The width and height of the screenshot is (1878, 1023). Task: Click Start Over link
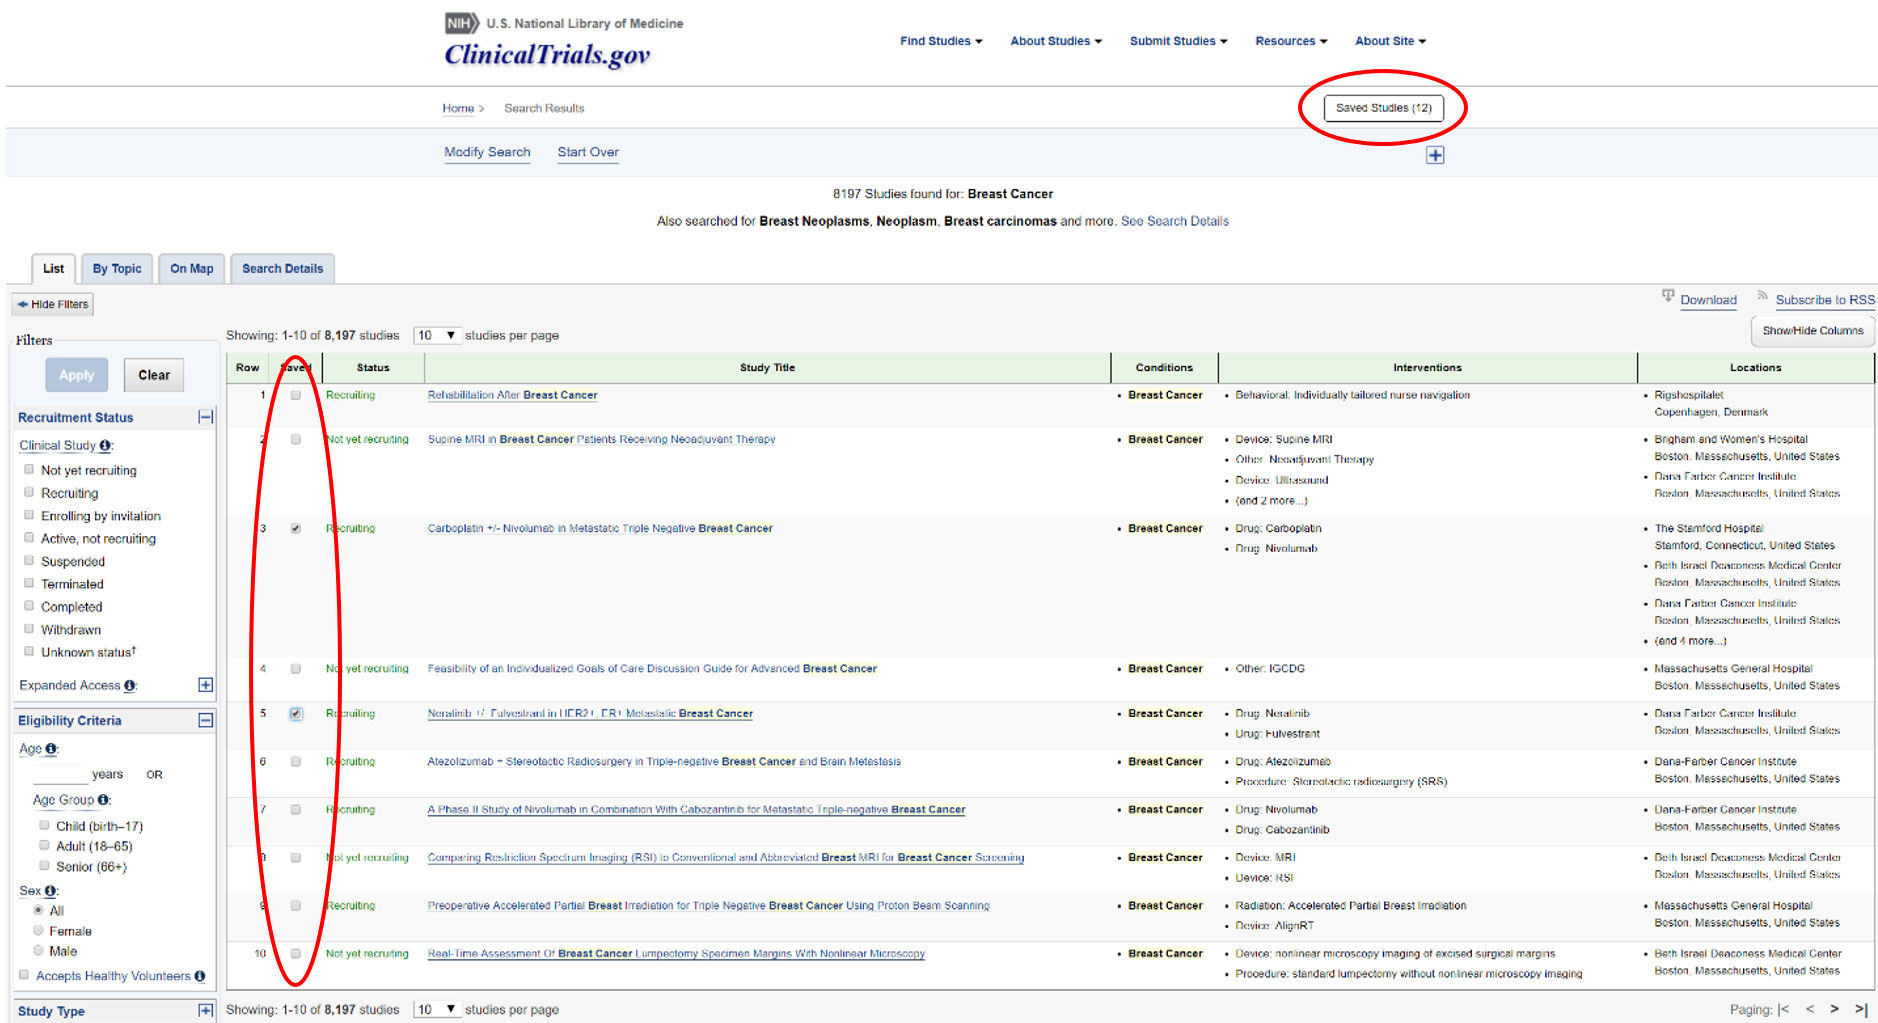[588, 152]
